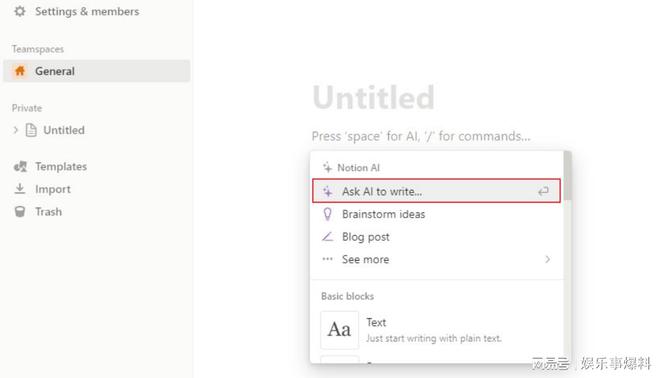Click the Settings & members gear icon
Screen dimensions: 660x378
[x=20, y=11]
